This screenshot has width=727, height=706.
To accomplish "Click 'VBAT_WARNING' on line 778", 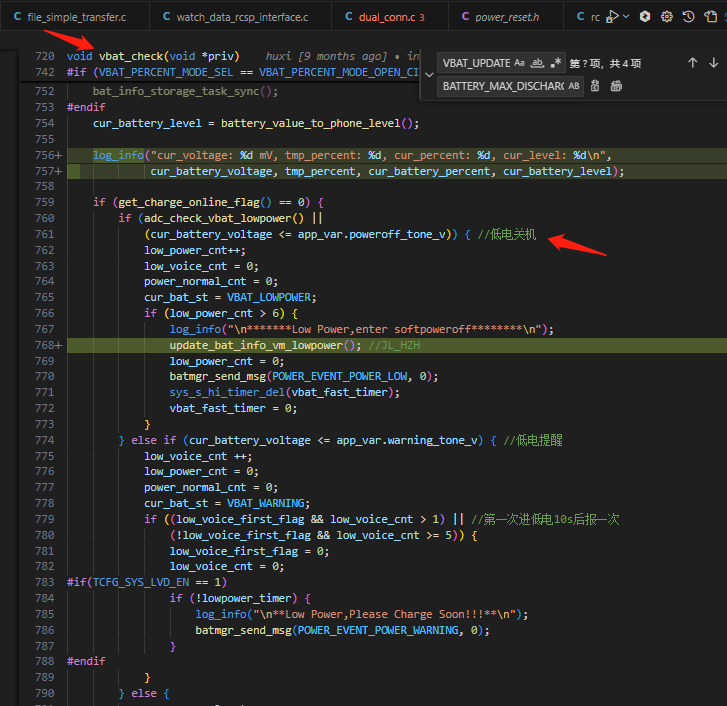I will click(x=266, y=503).
